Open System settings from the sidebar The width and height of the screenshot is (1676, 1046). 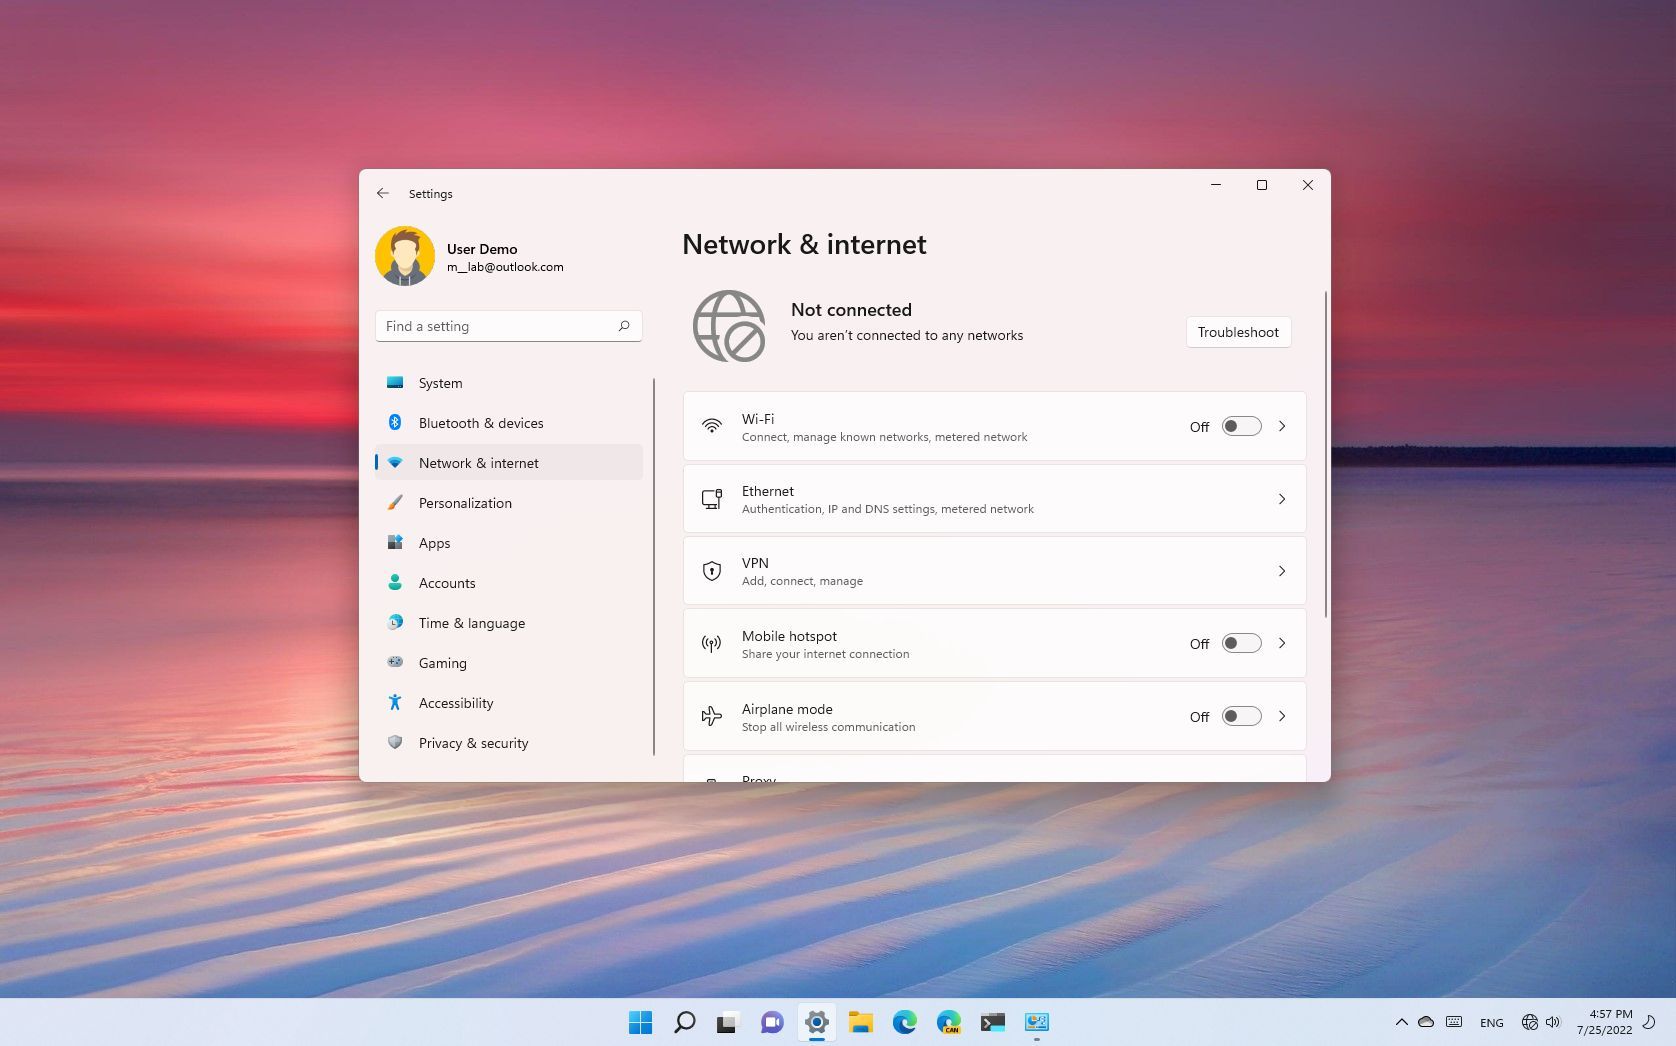coord(440,383)
